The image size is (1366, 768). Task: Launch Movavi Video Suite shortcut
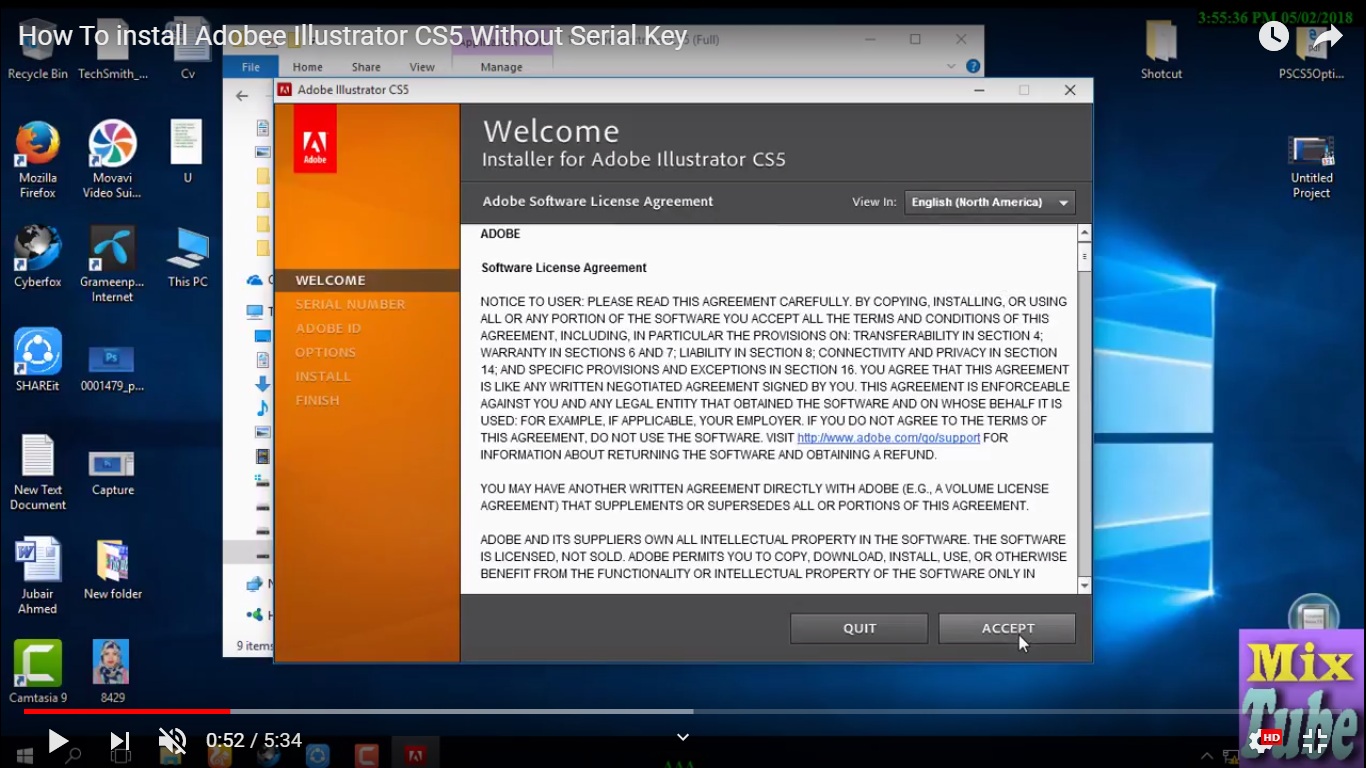click(112, 160)
